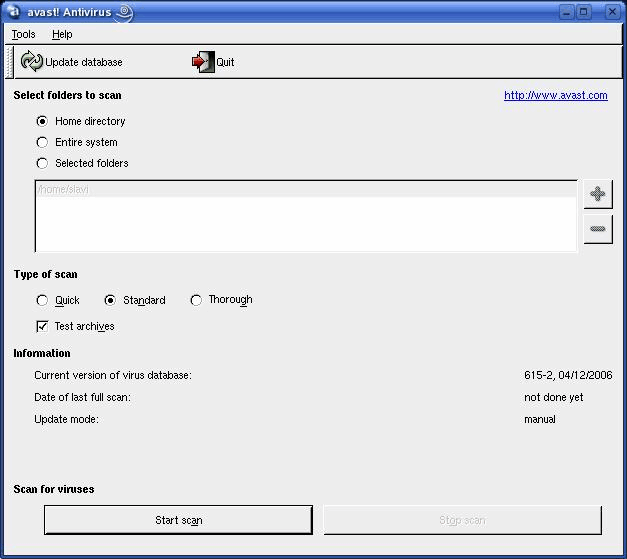Click the Quit icon in toolbar

pos(203,62)
